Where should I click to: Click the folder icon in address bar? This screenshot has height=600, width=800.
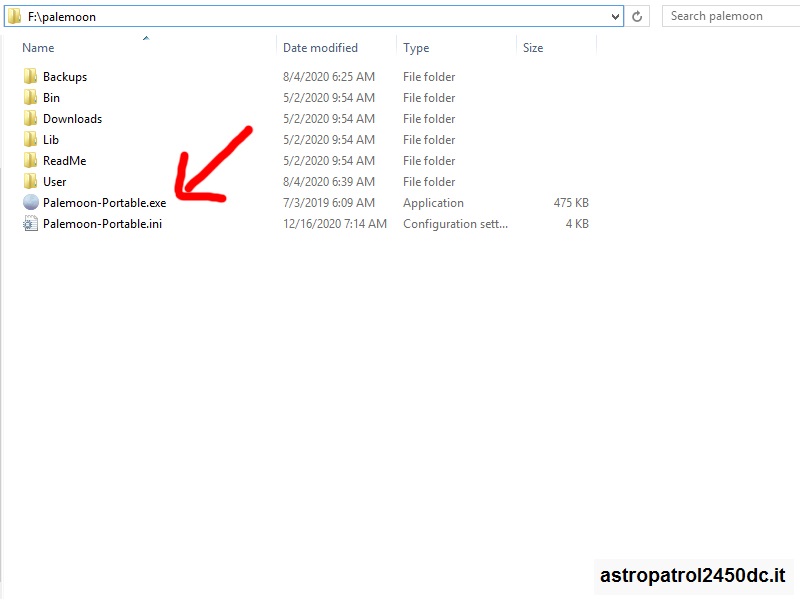pyautogui.click(x=14, y=16)
